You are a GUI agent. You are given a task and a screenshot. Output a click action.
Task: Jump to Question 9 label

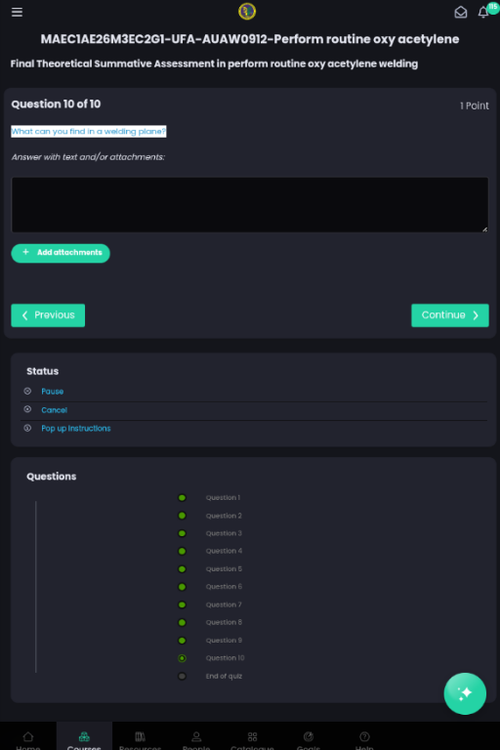click(x=224, y=640)
